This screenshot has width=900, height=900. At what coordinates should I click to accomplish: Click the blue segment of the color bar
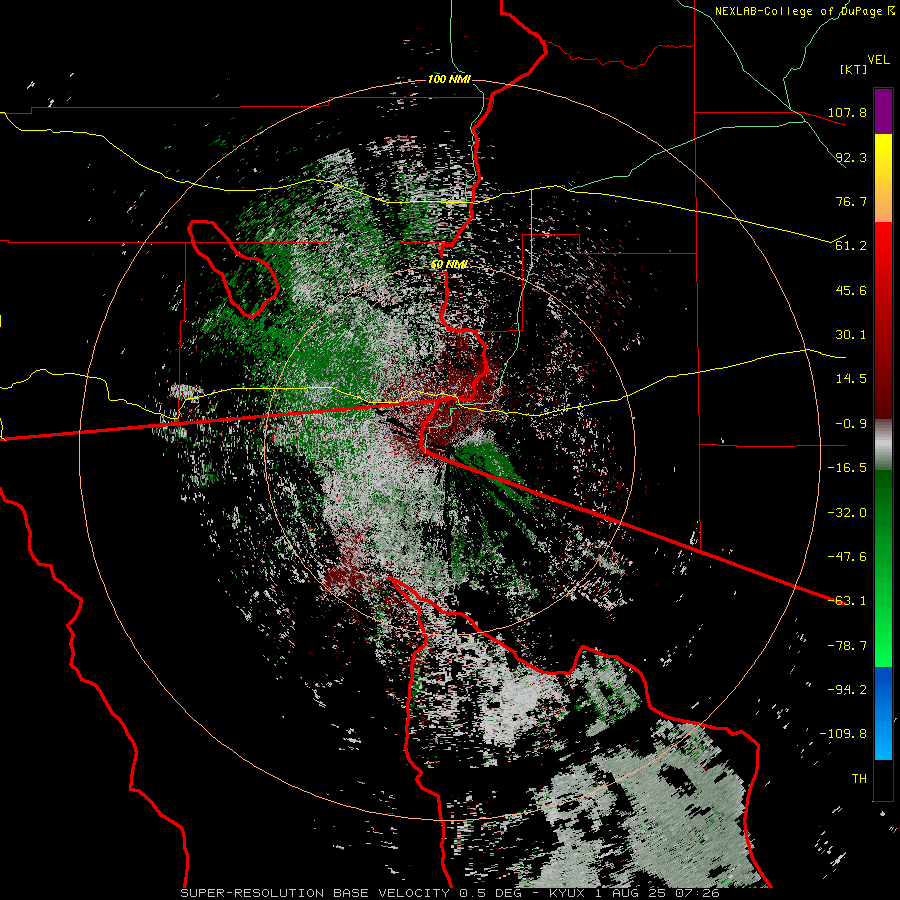[x=883, y=713]
